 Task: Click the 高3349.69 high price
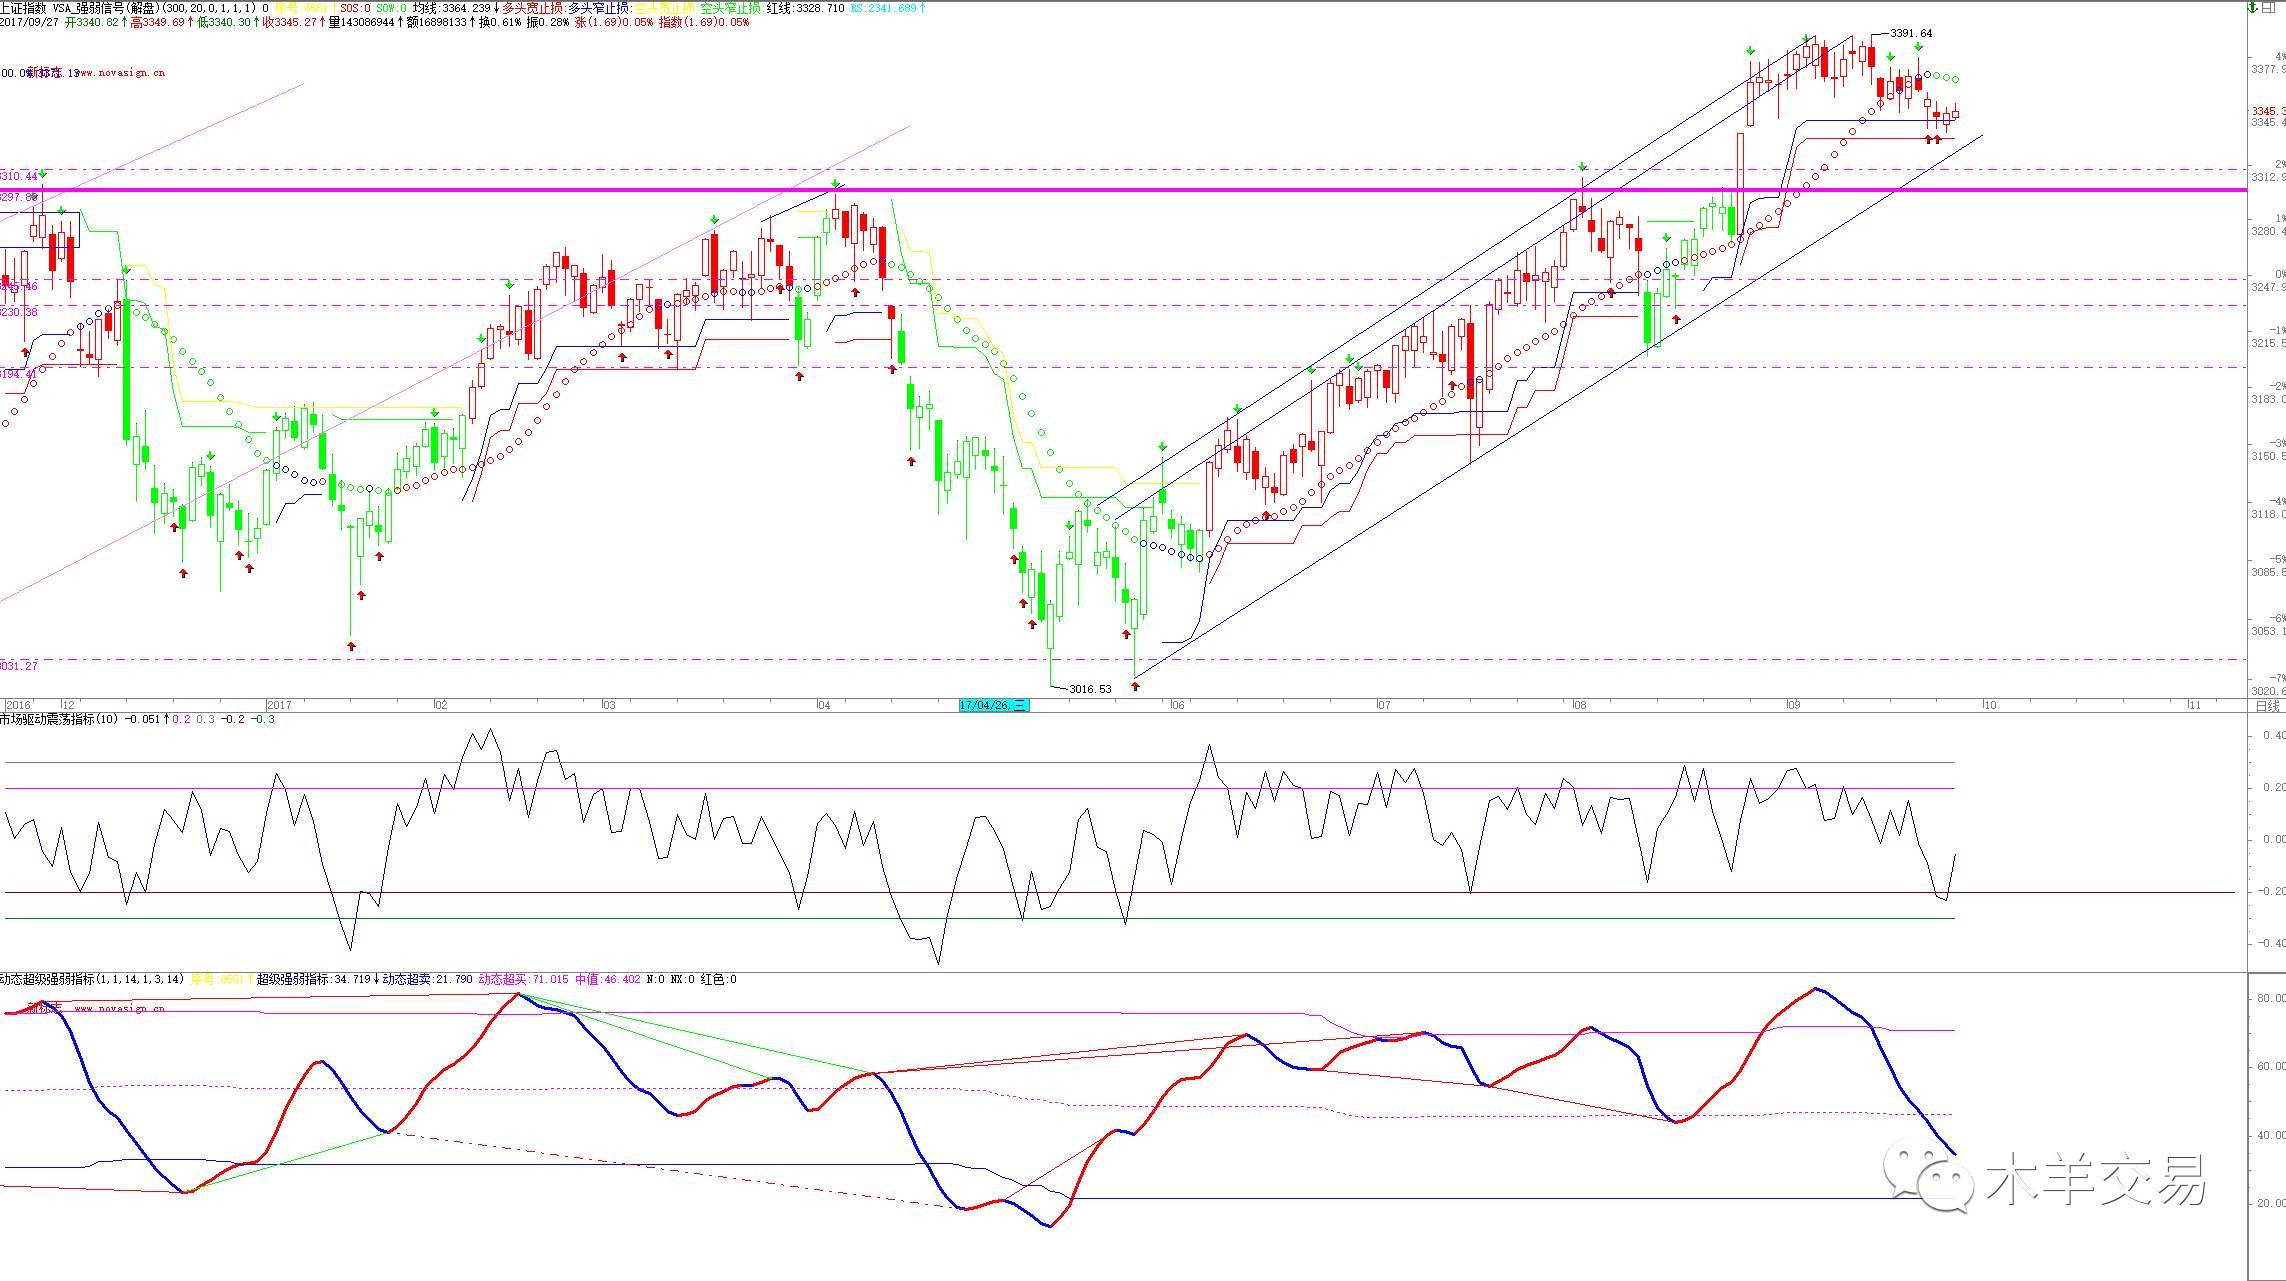(158, 22)
